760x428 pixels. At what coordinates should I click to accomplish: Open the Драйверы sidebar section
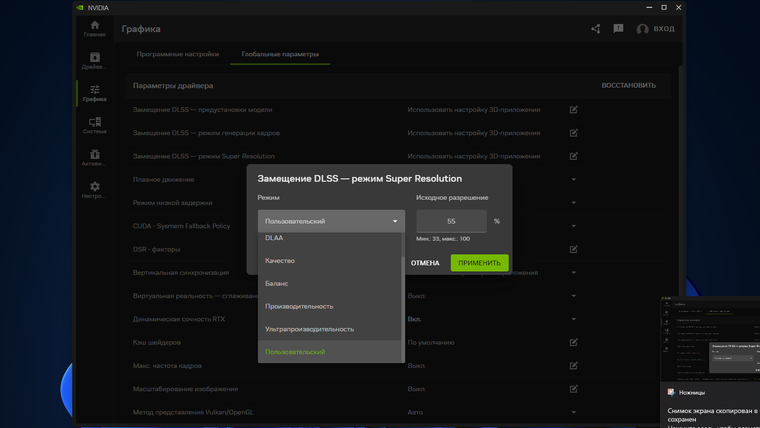point(95,61)
